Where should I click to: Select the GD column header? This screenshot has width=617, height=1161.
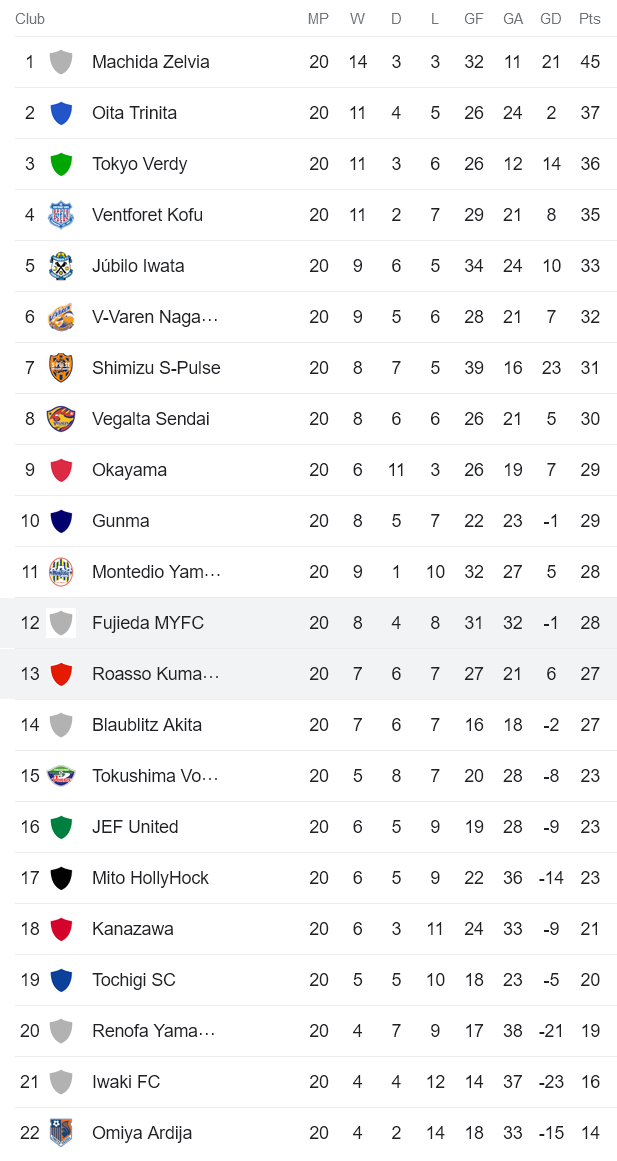(550, 18)
